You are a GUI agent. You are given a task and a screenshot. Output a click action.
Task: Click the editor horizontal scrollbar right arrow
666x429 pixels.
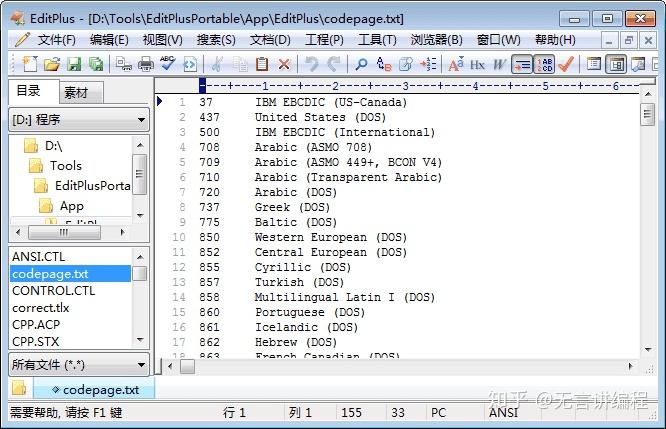[630, 366]
